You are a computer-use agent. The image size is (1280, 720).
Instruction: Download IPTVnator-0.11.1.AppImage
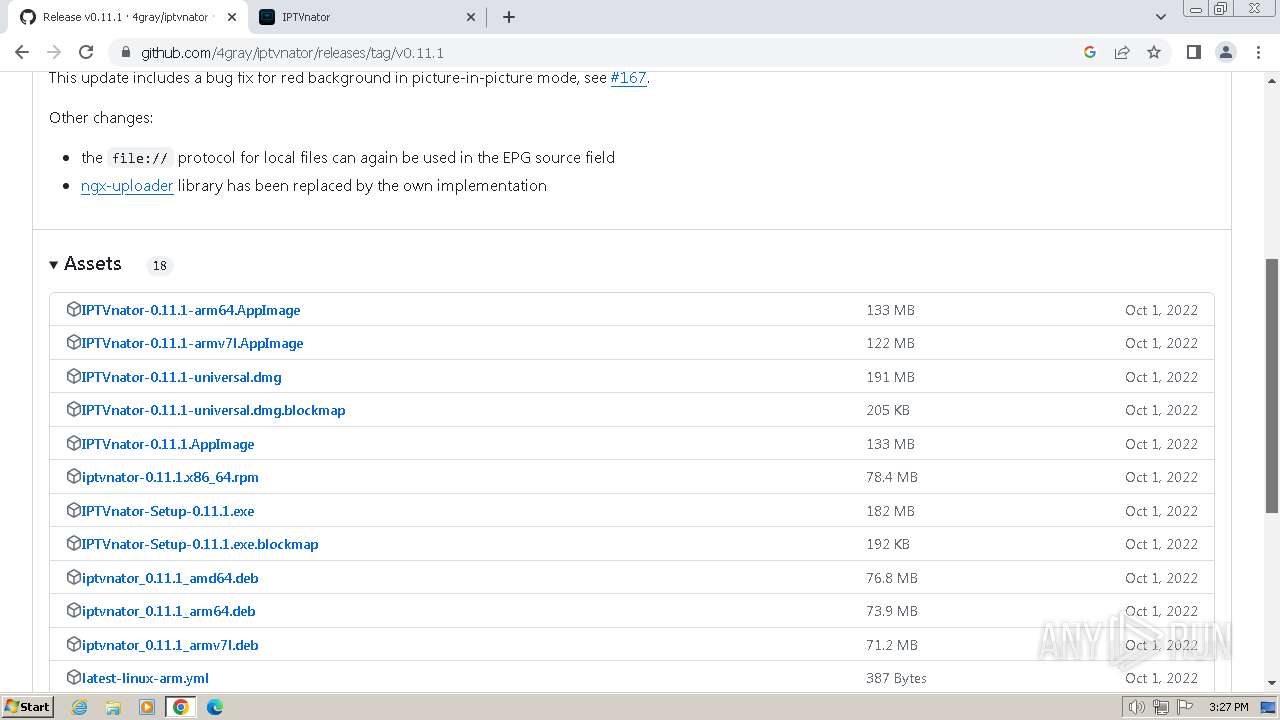click(168, 444)
